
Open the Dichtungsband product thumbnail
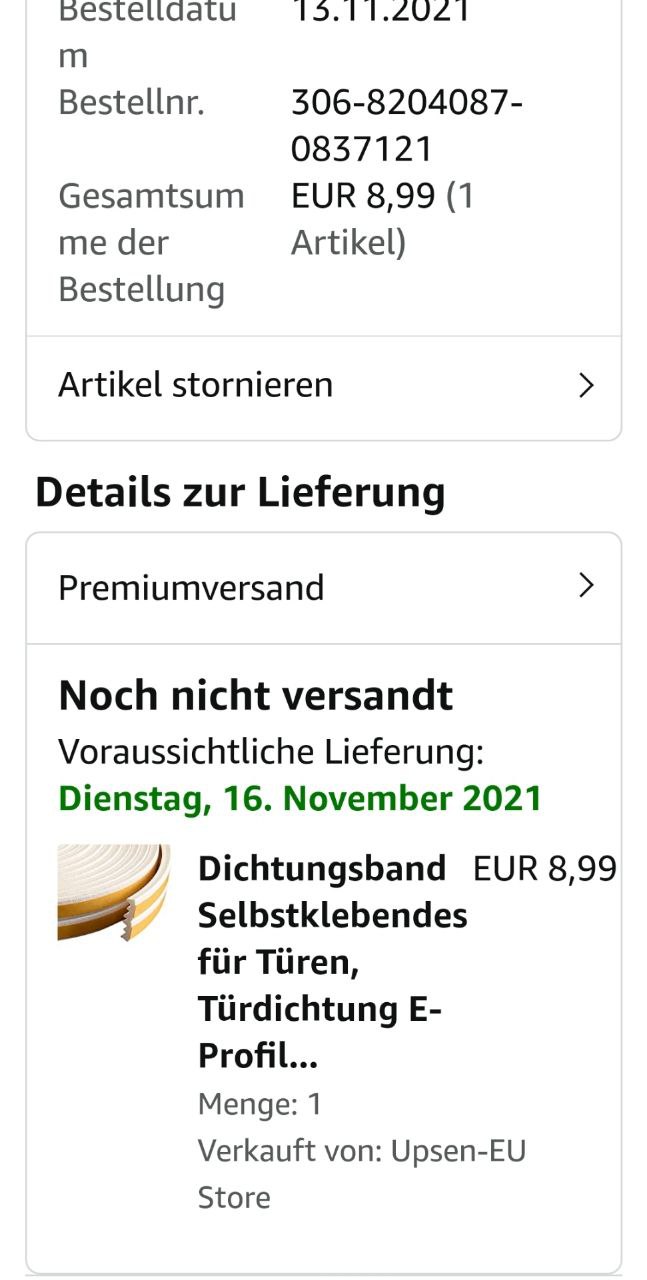point(113,893)
